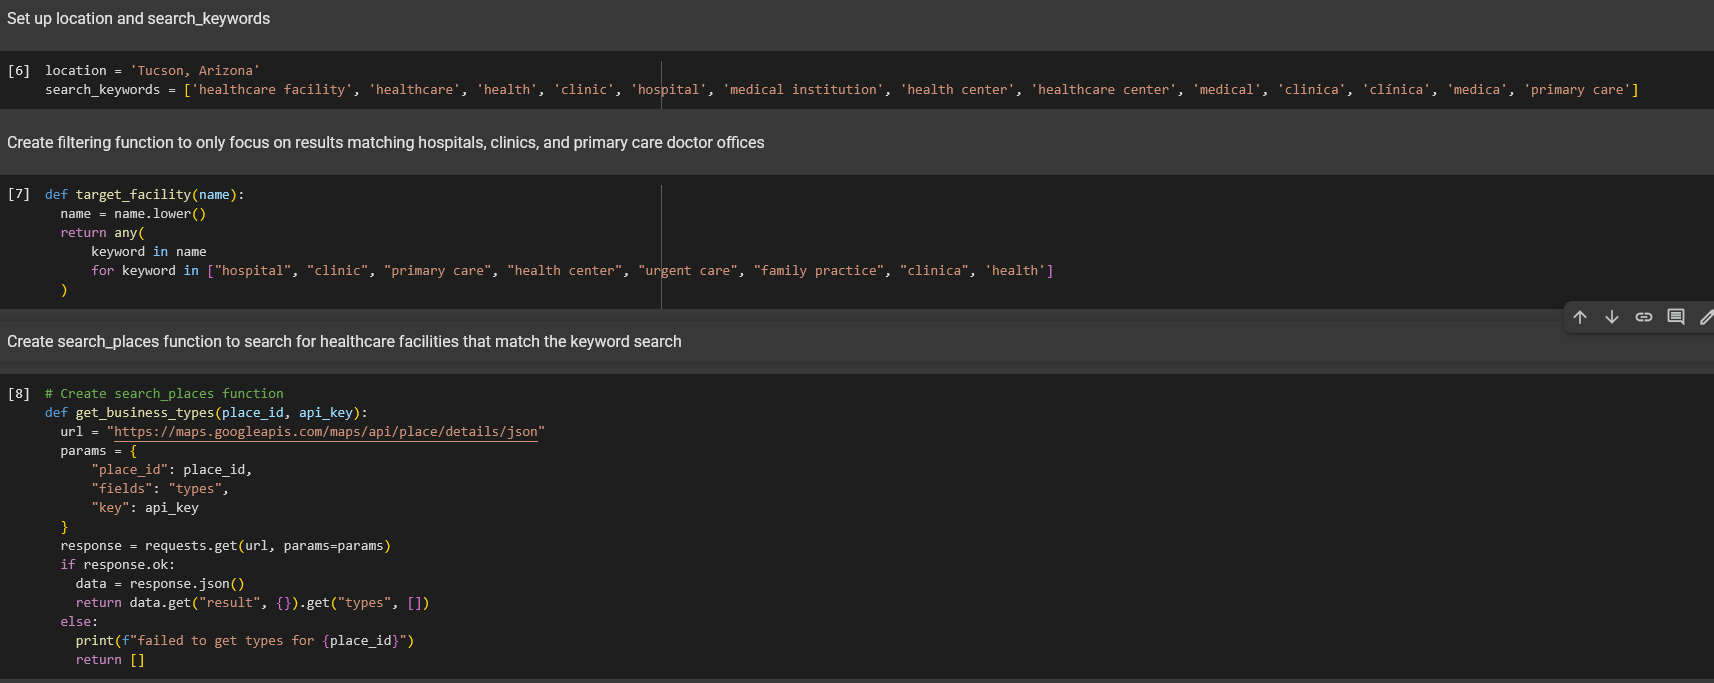Run cell [6] that sets location
The width and height of the screenshot is (1714, 683).
click(x=19, y=71)
